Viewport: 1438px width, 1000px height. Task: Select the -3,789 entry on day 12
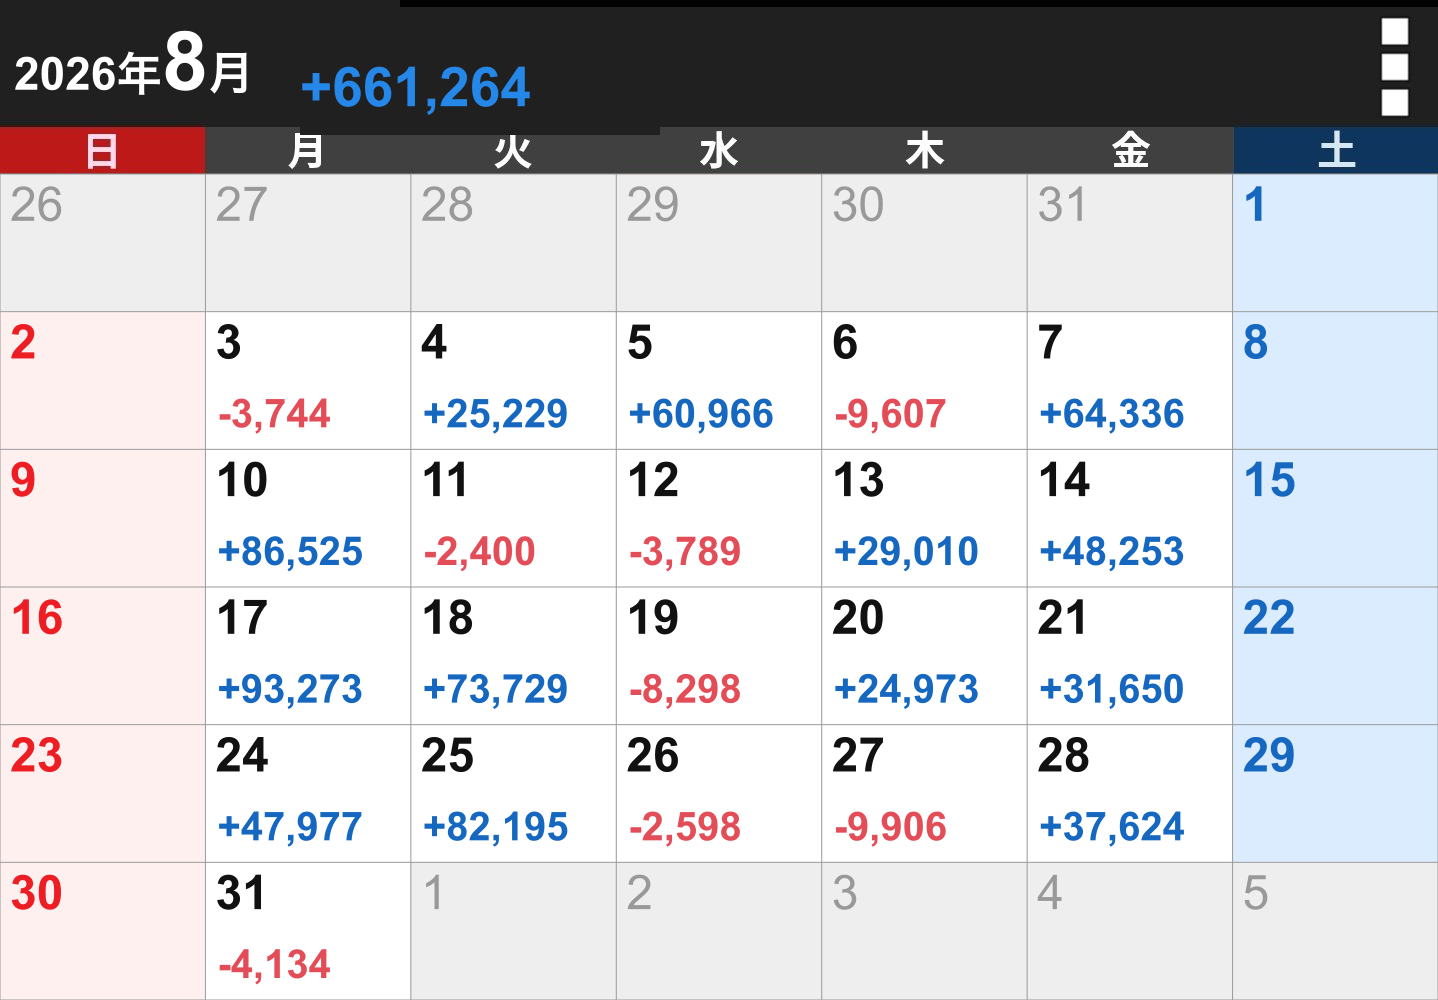point(685,552)
